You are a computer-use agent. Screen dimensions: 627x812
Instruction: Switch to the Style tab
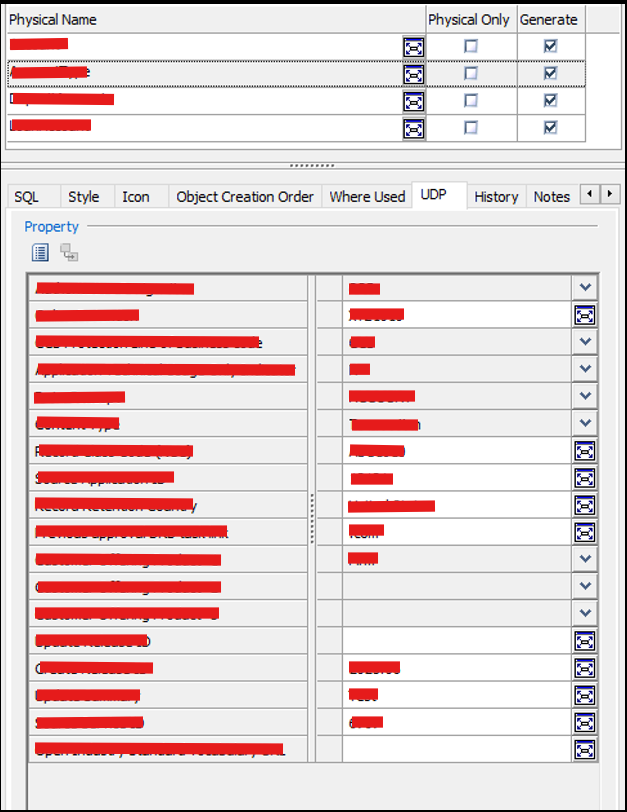coord(88,197)
